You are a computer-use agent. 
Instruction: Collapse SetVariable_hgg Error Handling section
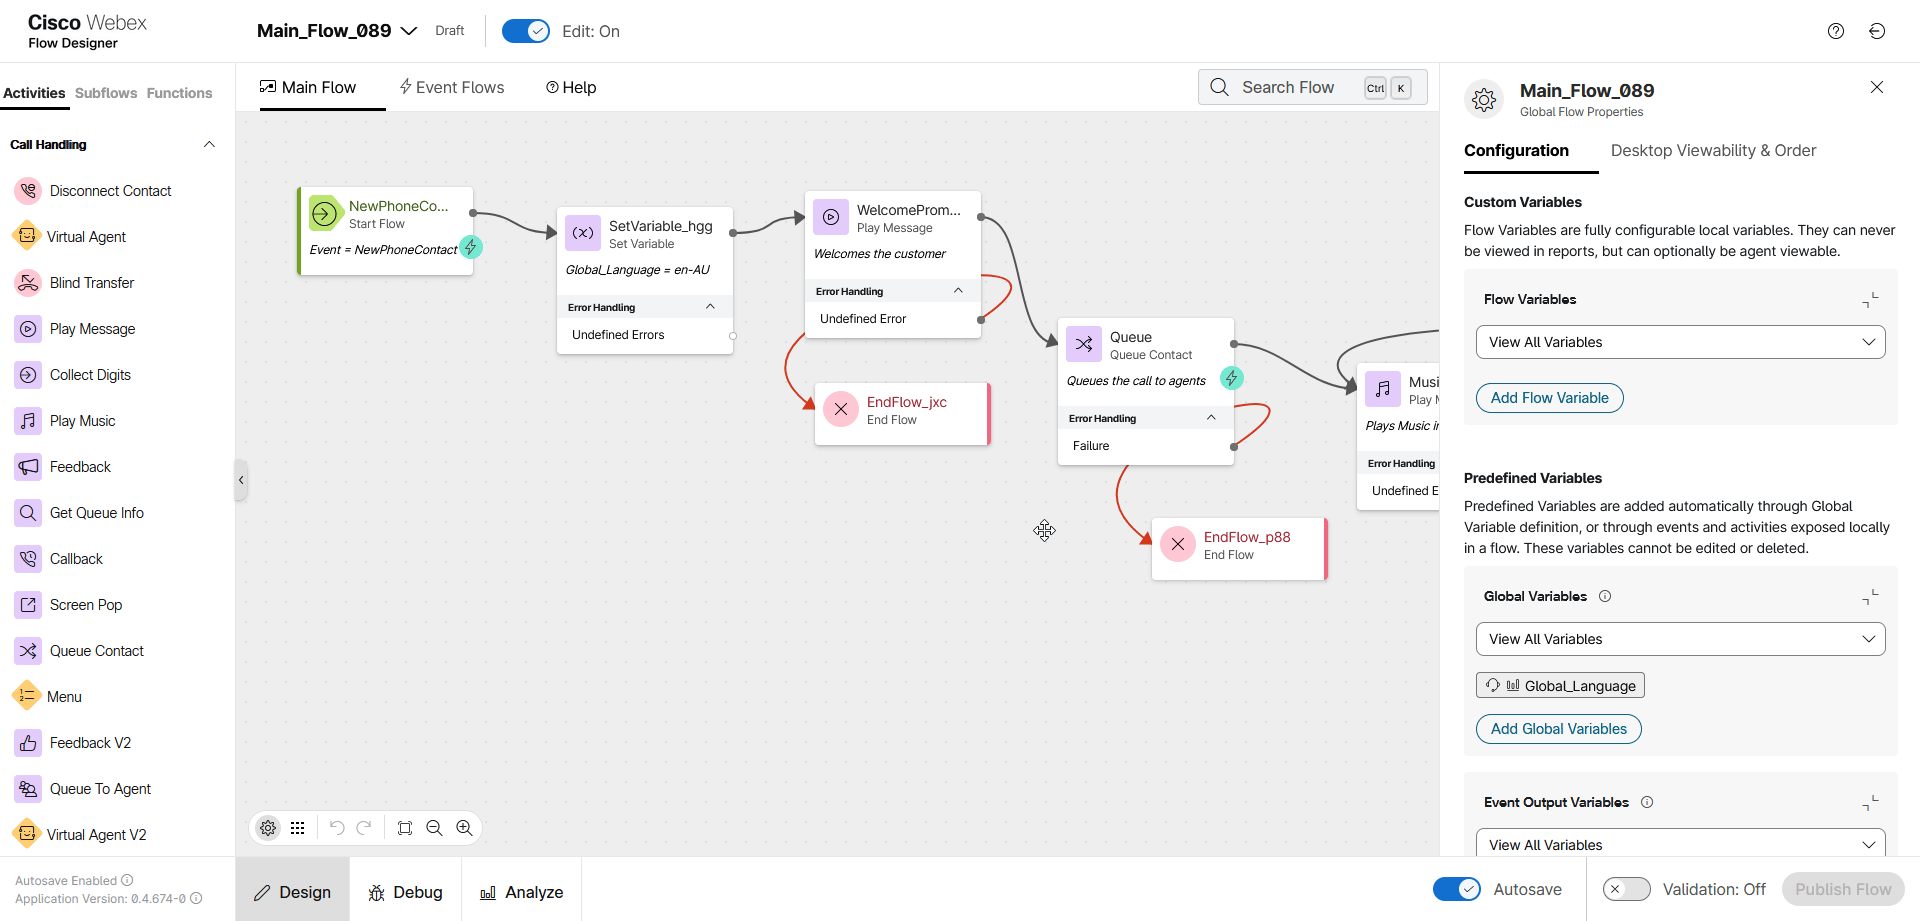(x=710, y=307)
